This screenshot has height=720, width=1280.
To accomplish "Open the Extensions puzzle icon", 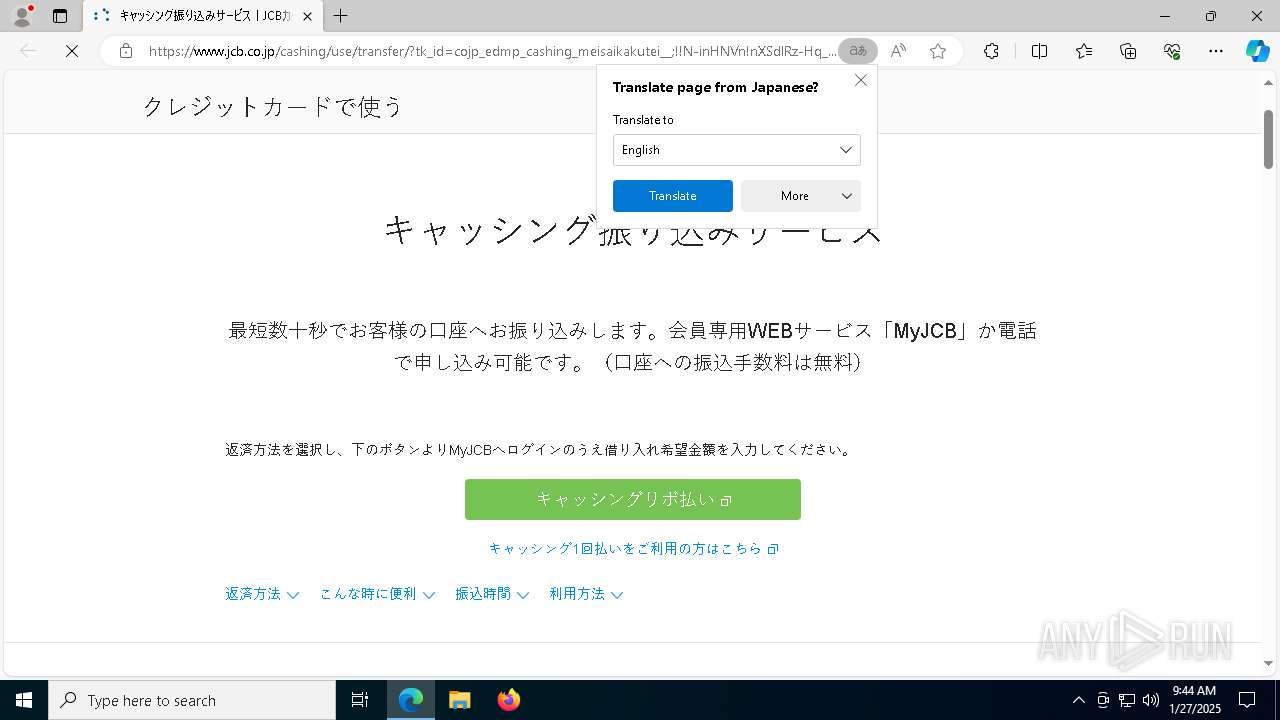I will [x=991, y=51].
